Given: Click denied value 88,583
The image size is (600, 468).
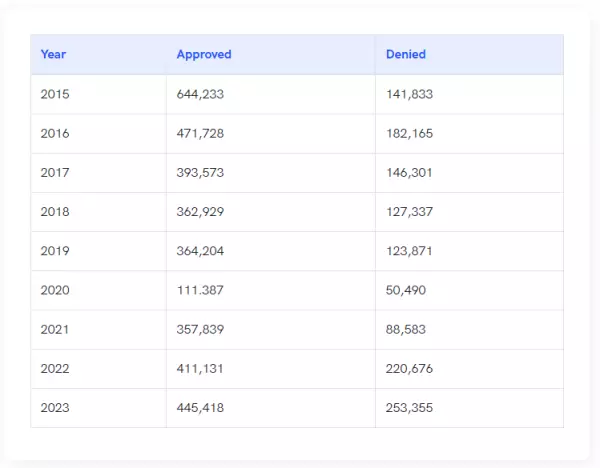Looking at the screenshot, I should [x=406, y=329].
